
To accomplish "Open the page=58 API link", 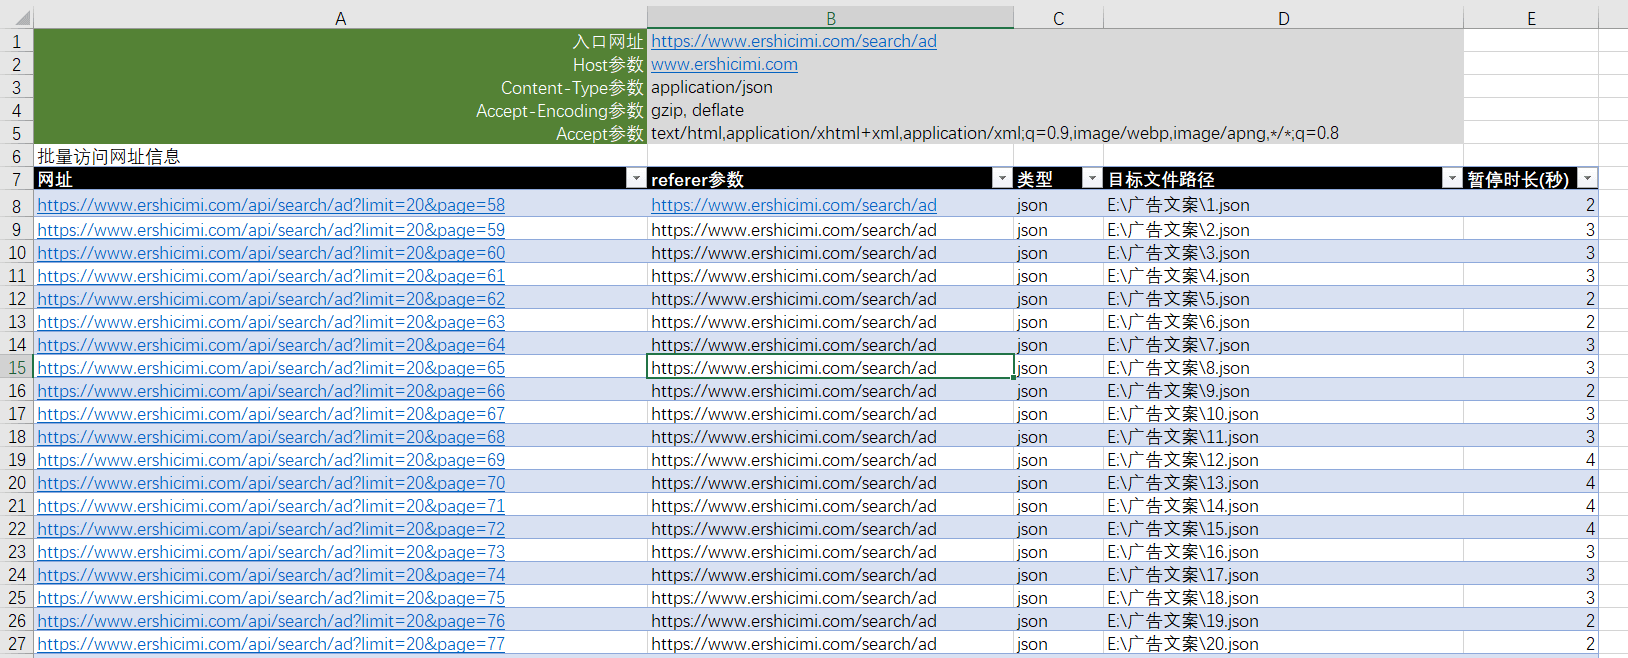I will [271, 205].
